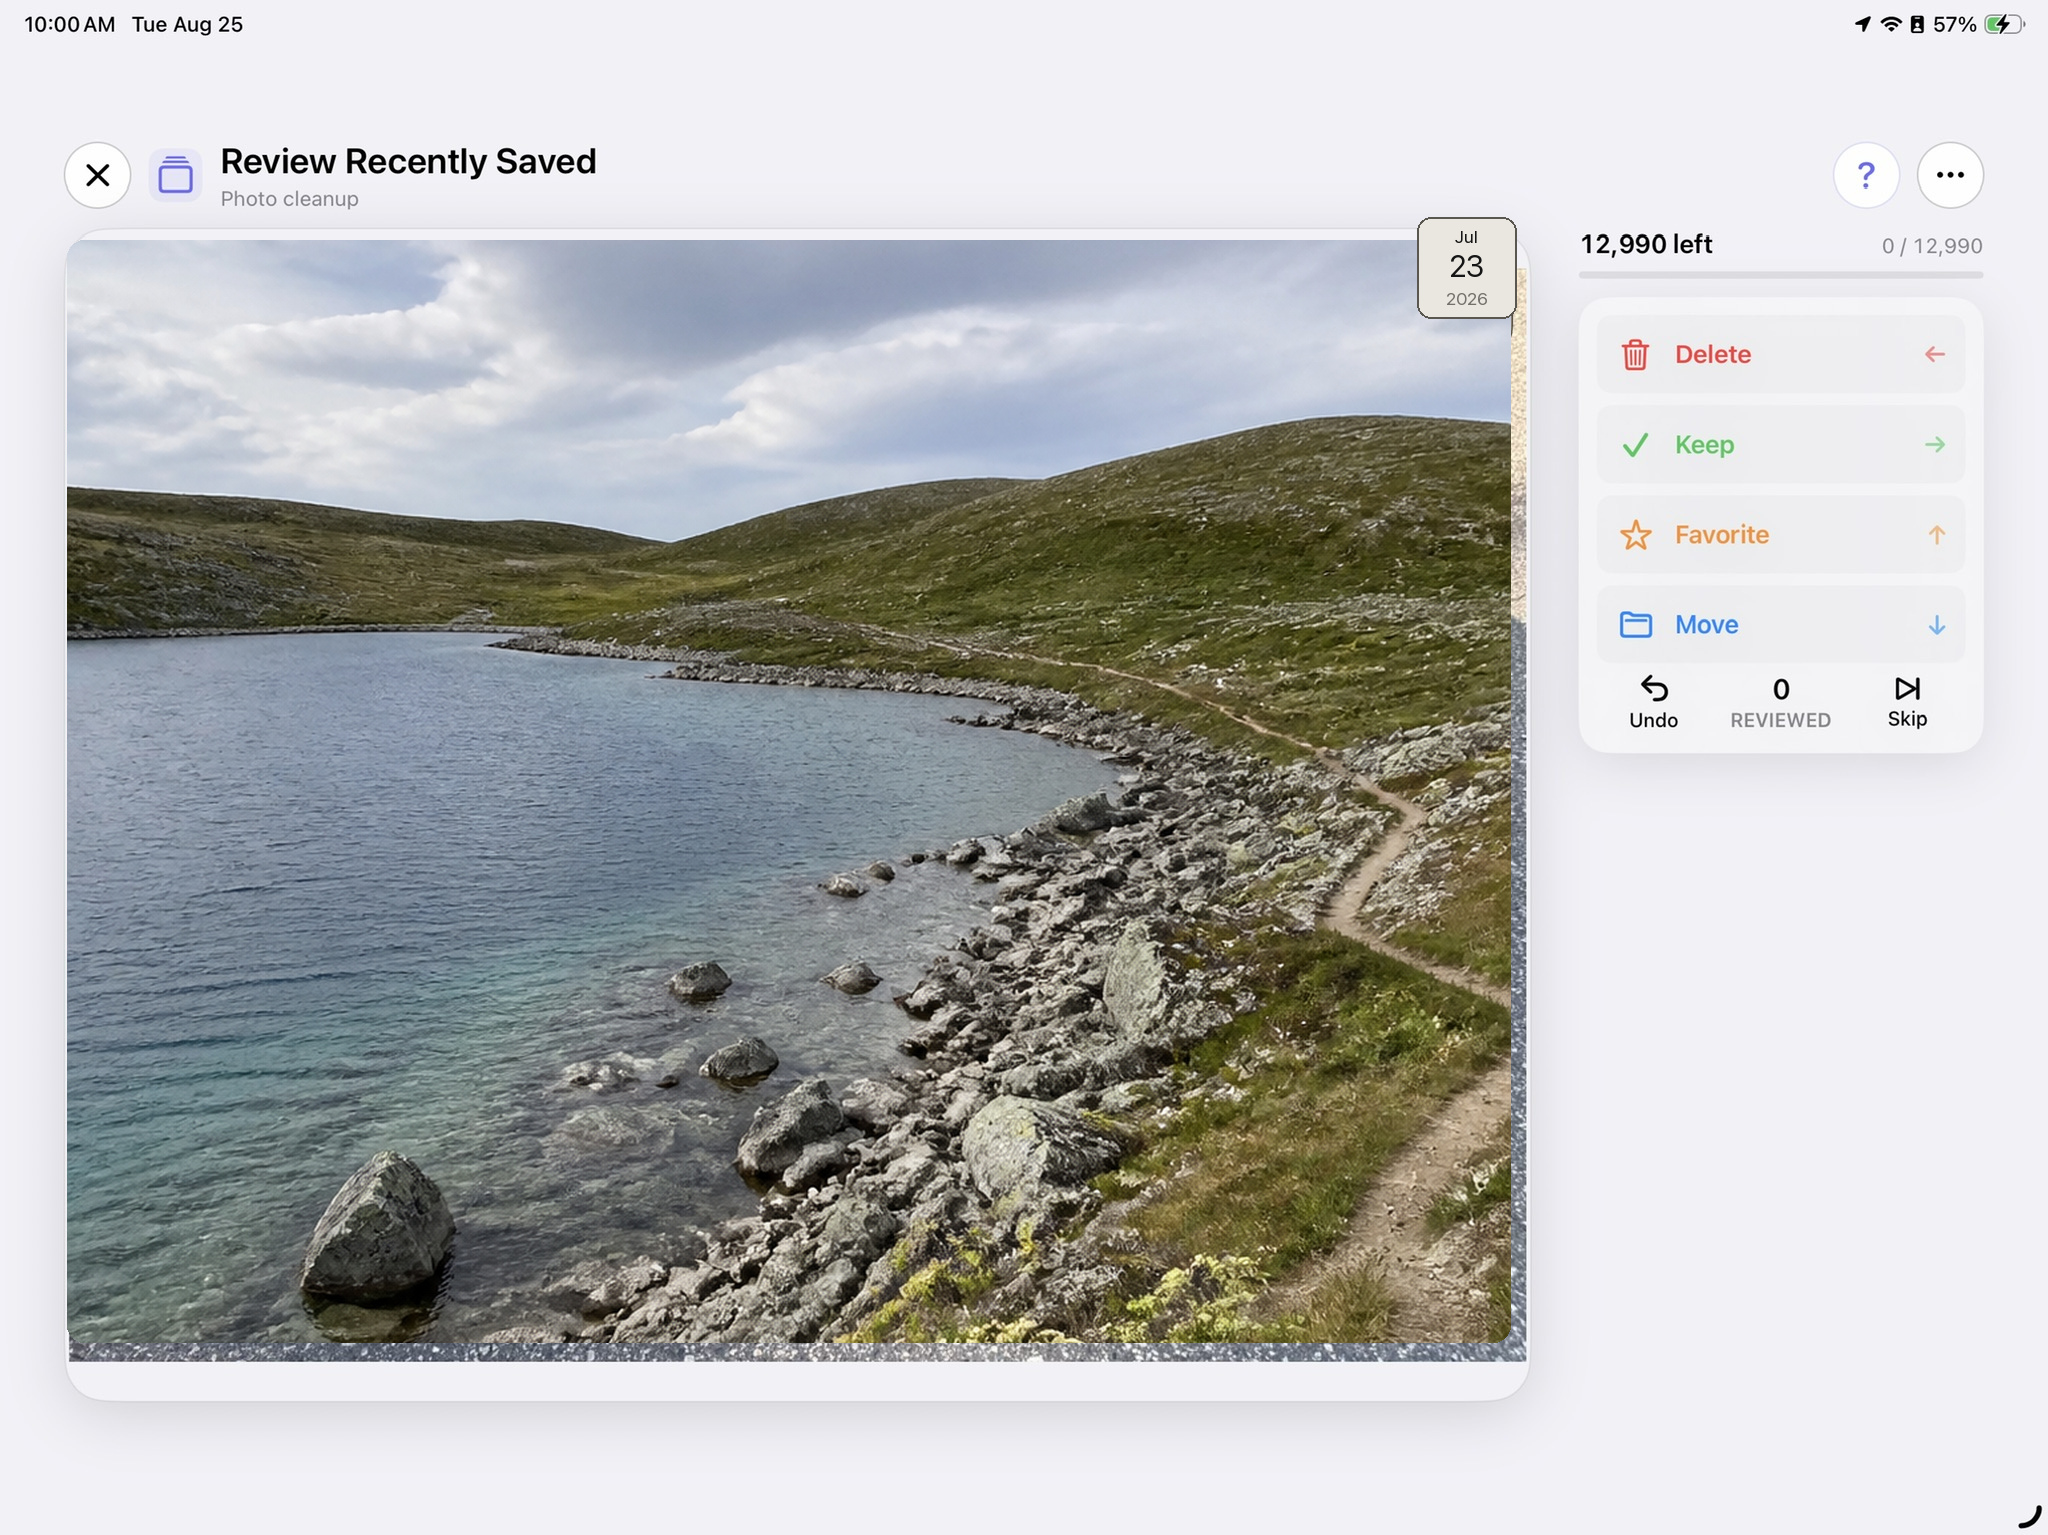This screenshot has height=1535, width=2048.
Task: Undo the last review action
Action: 1653,703
